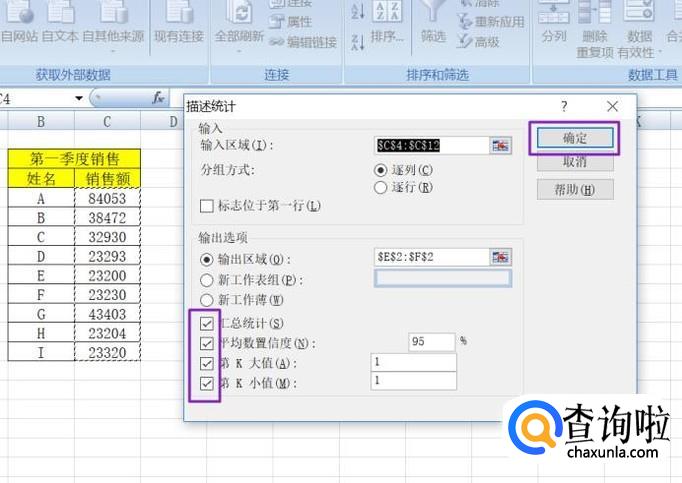Click the 分列 text-to-columns icon

click(554, 22)
